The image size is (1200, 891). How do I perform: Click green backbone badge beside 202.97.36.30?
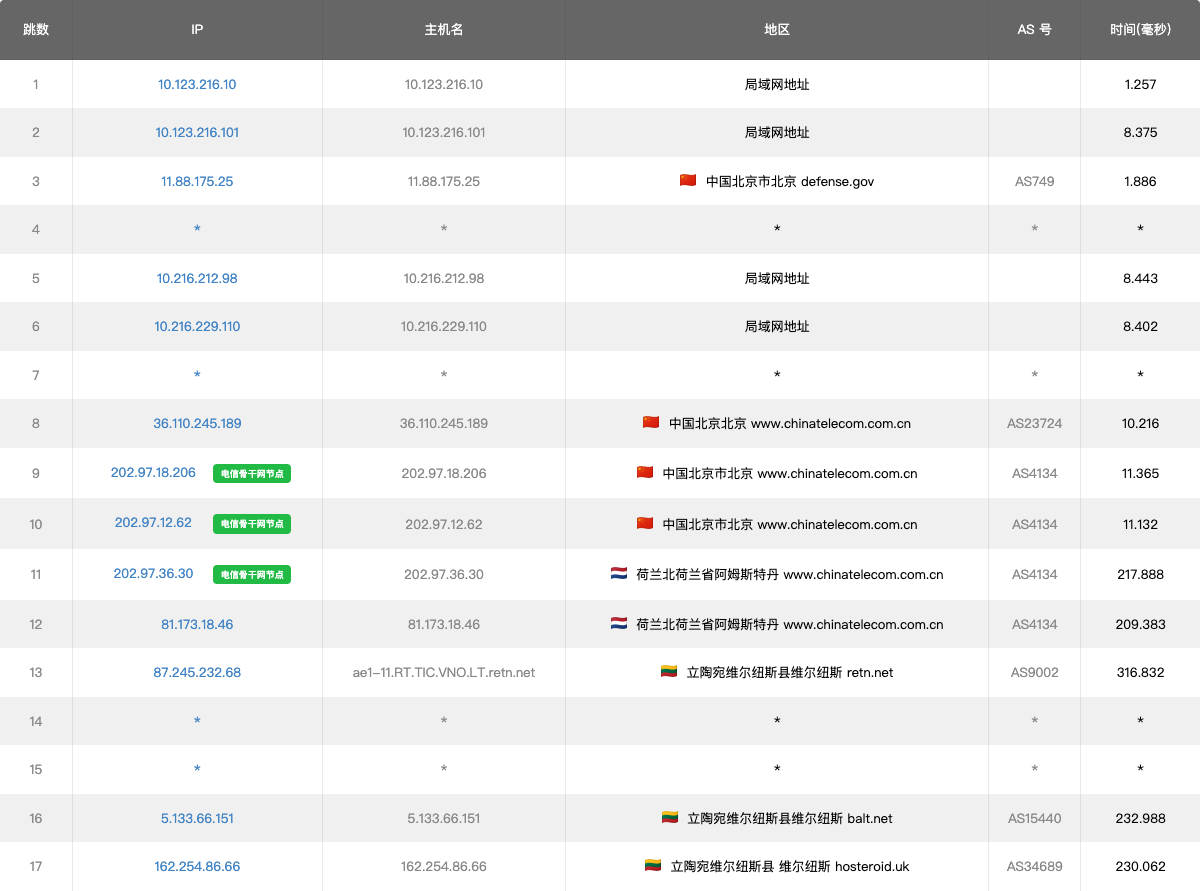(x=252, y=575)
